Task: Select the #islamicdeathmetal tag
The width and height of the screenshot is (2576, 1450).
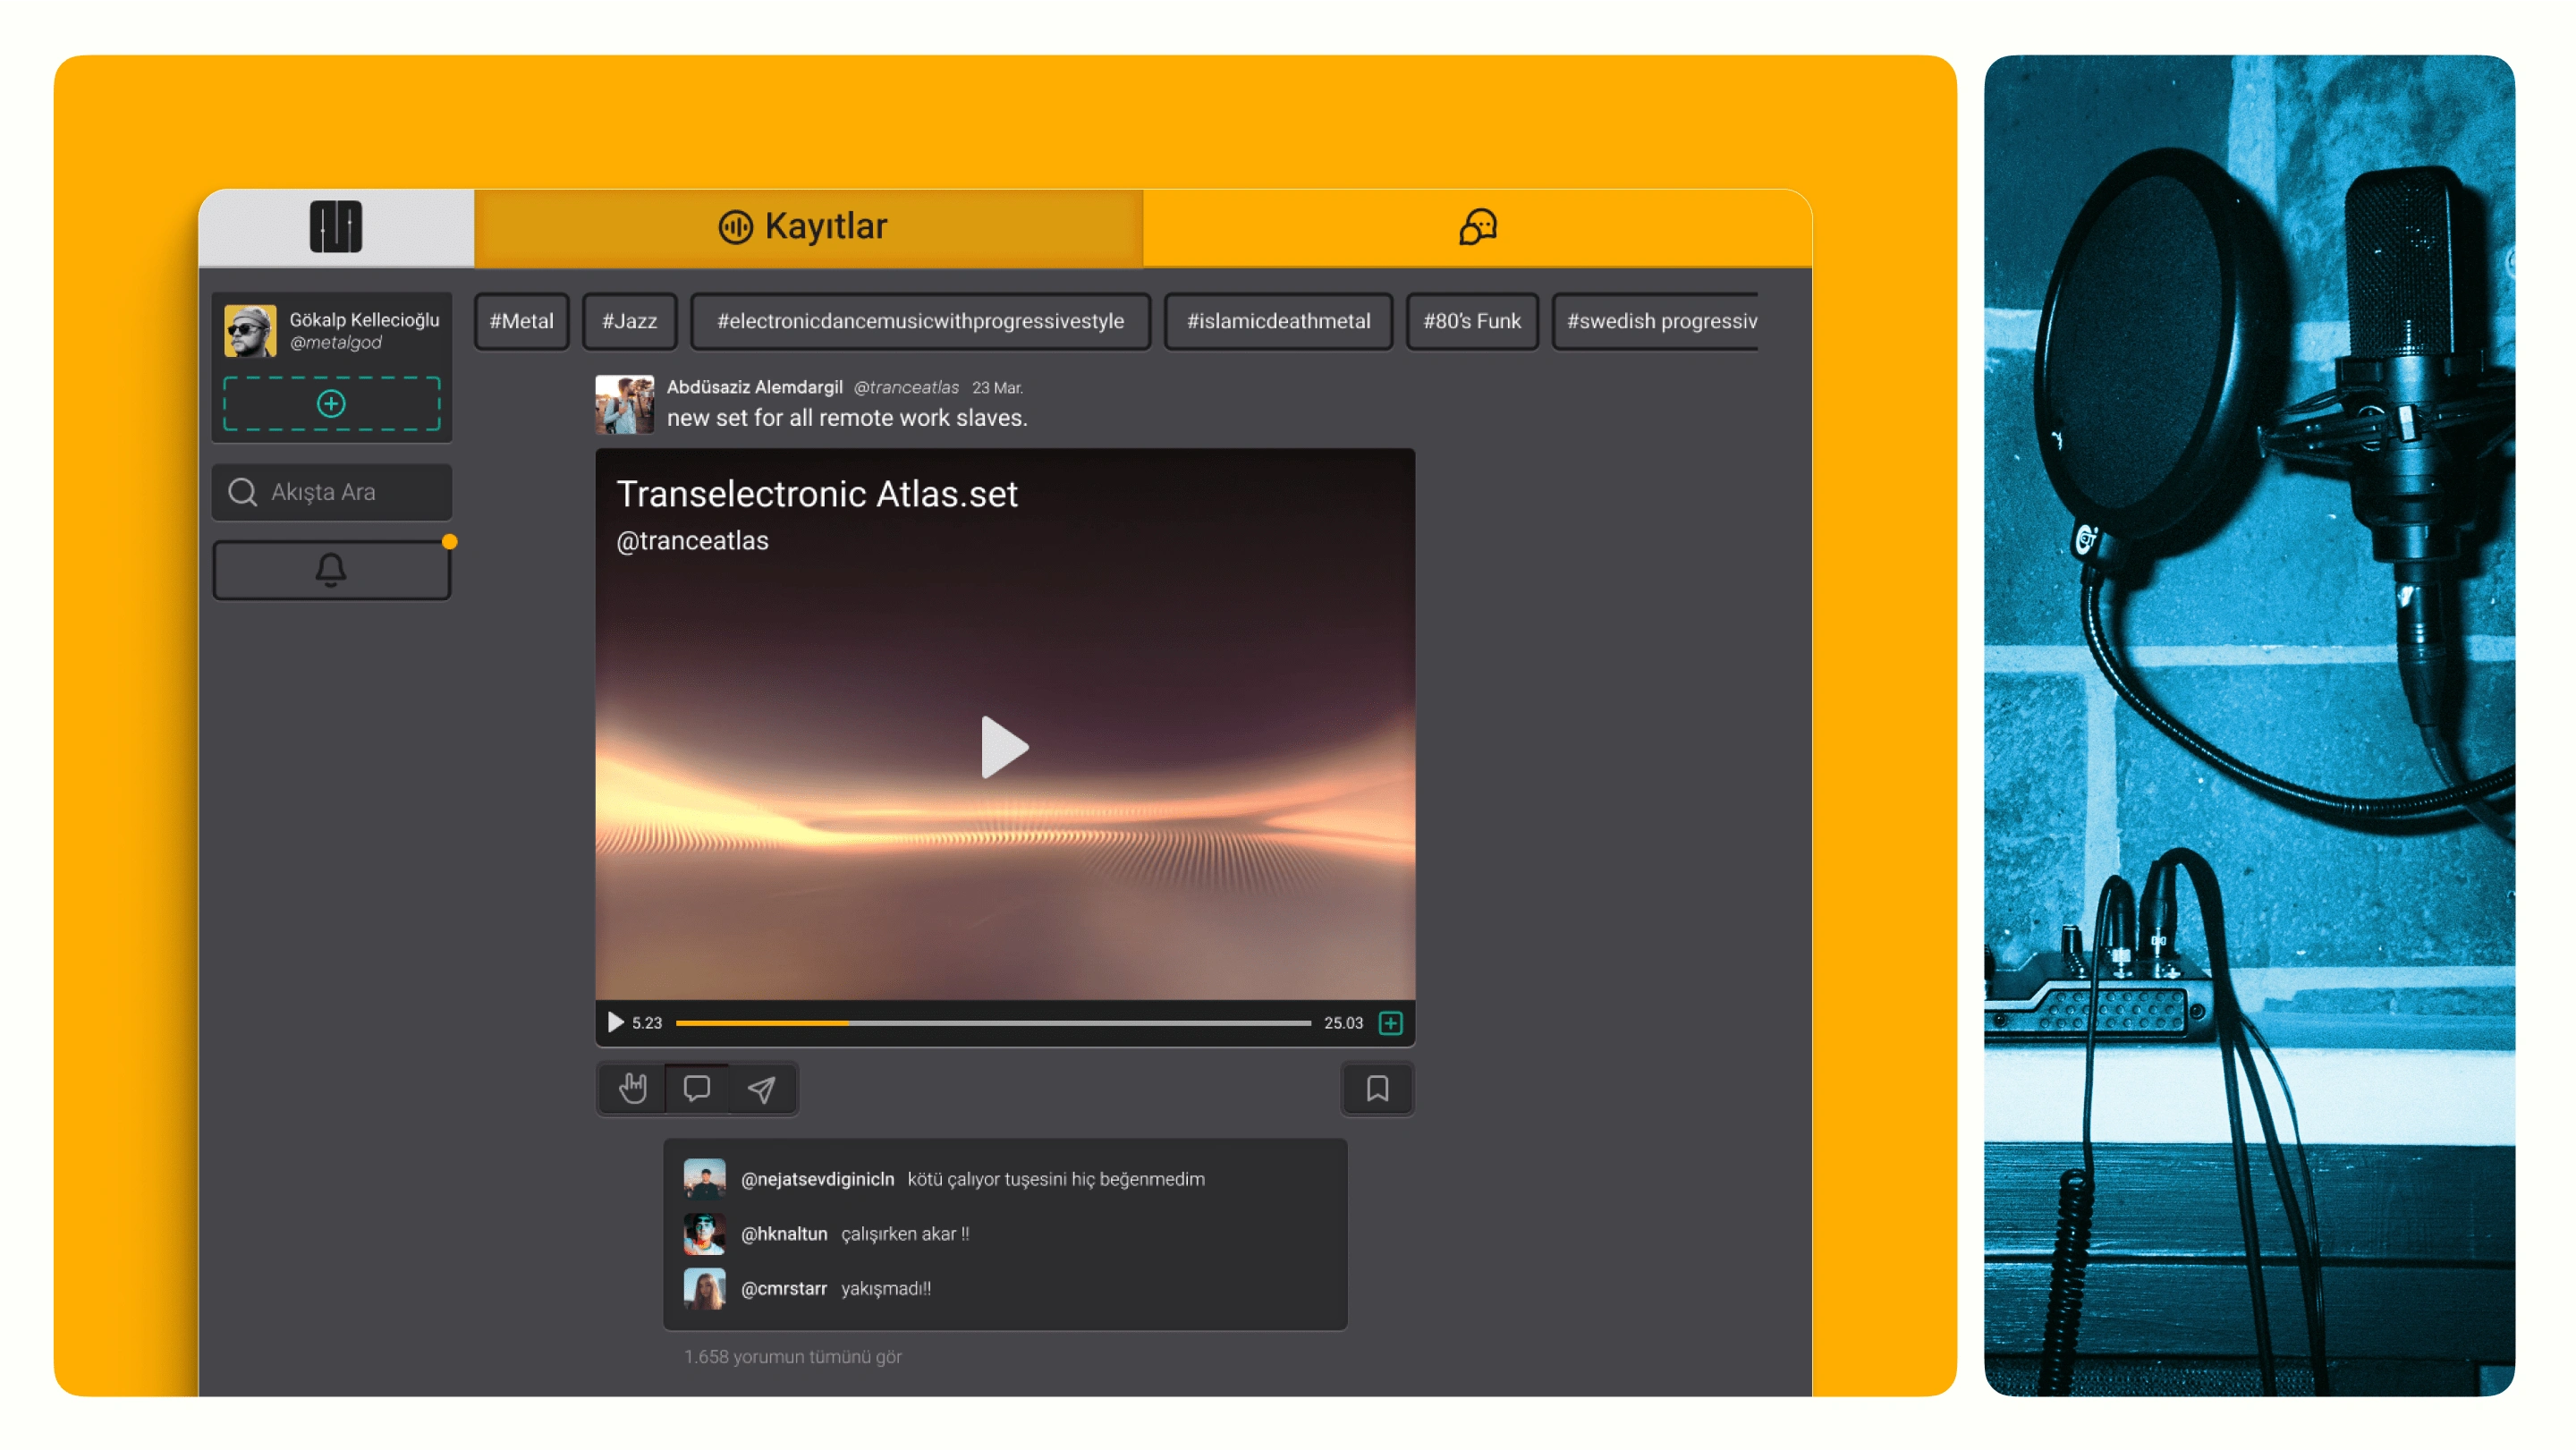Action: click(1278, 321)
